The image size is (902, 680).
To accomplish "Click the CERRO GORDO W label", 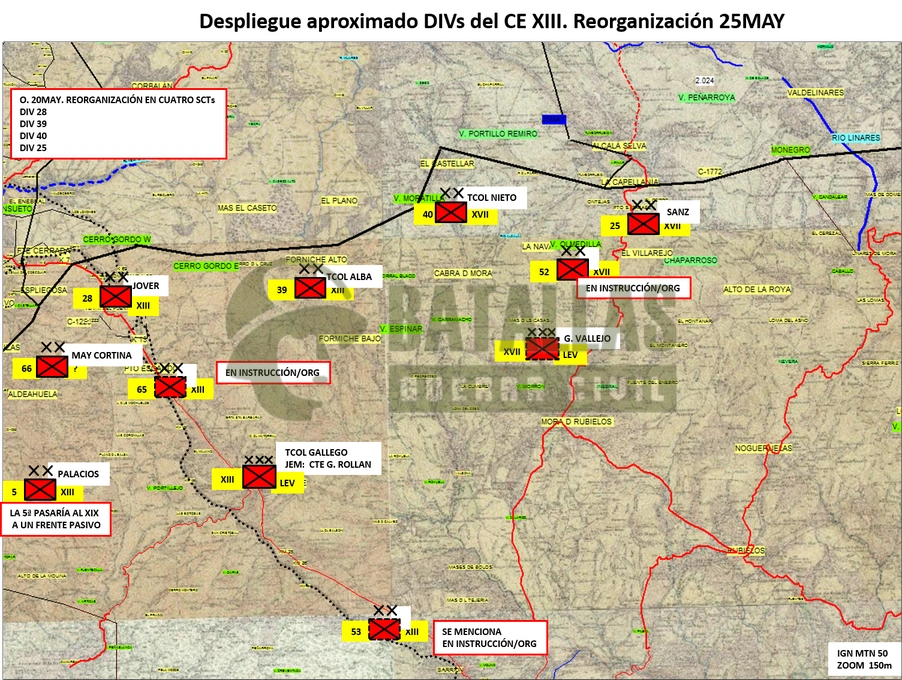I will [x=117, y=239].
